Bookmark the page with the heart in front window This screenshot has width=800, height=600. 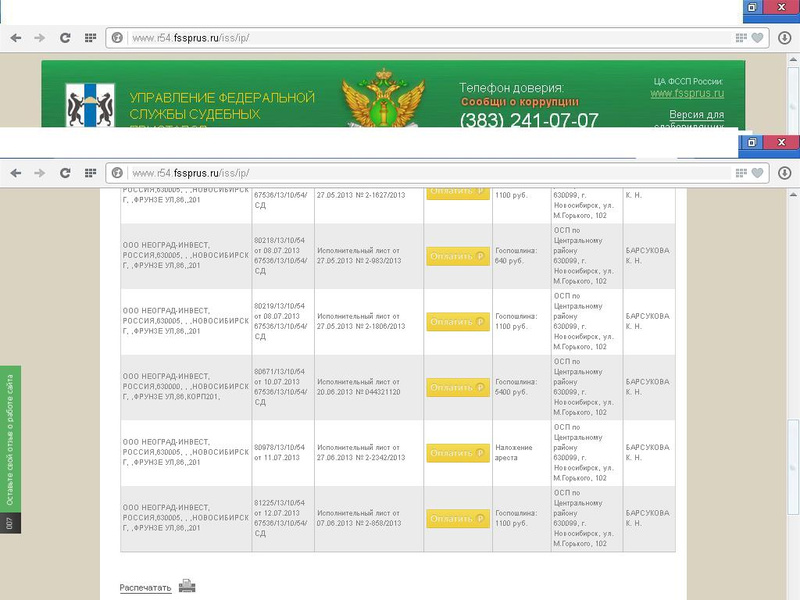coord(758,173)
